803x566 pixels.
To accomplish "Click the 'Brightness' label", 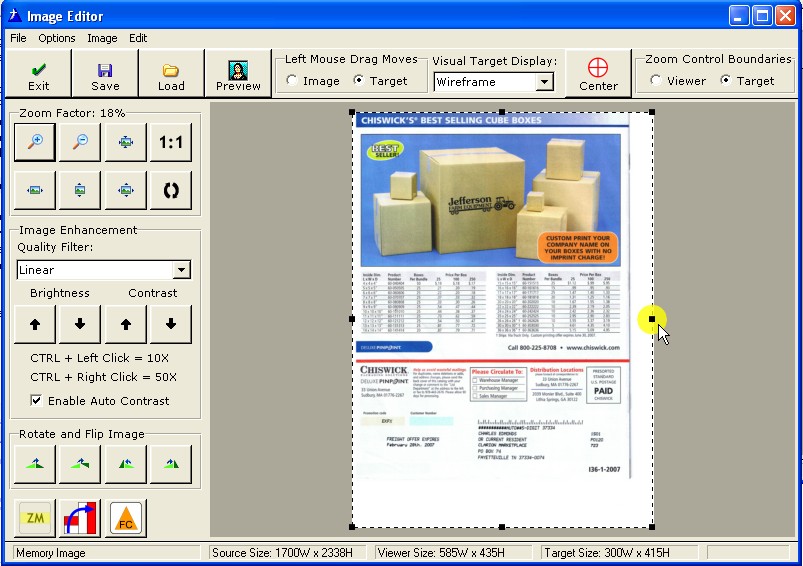I will pyautogui.click(x=60, y=293).
